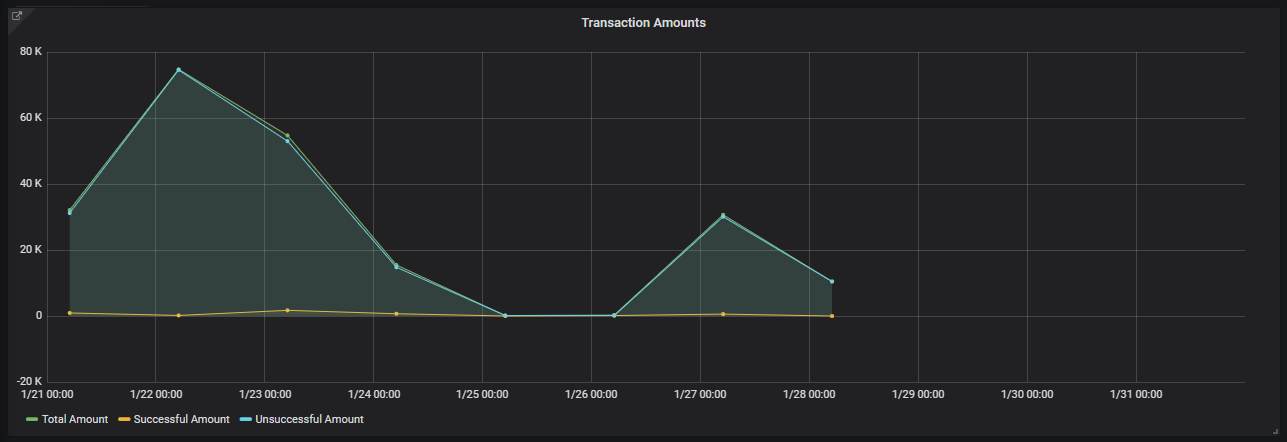This screenshot has height=442, width=1287.
Task: Click the 40 K y-axis label
Action: click(31, 184)
